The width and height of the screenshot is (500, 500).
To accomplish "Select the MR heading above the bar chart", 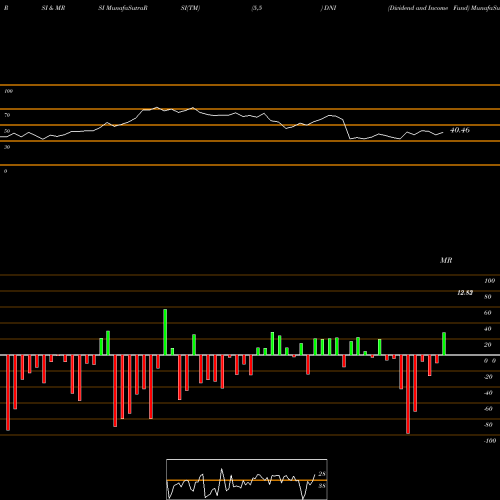I will point(446,260).
